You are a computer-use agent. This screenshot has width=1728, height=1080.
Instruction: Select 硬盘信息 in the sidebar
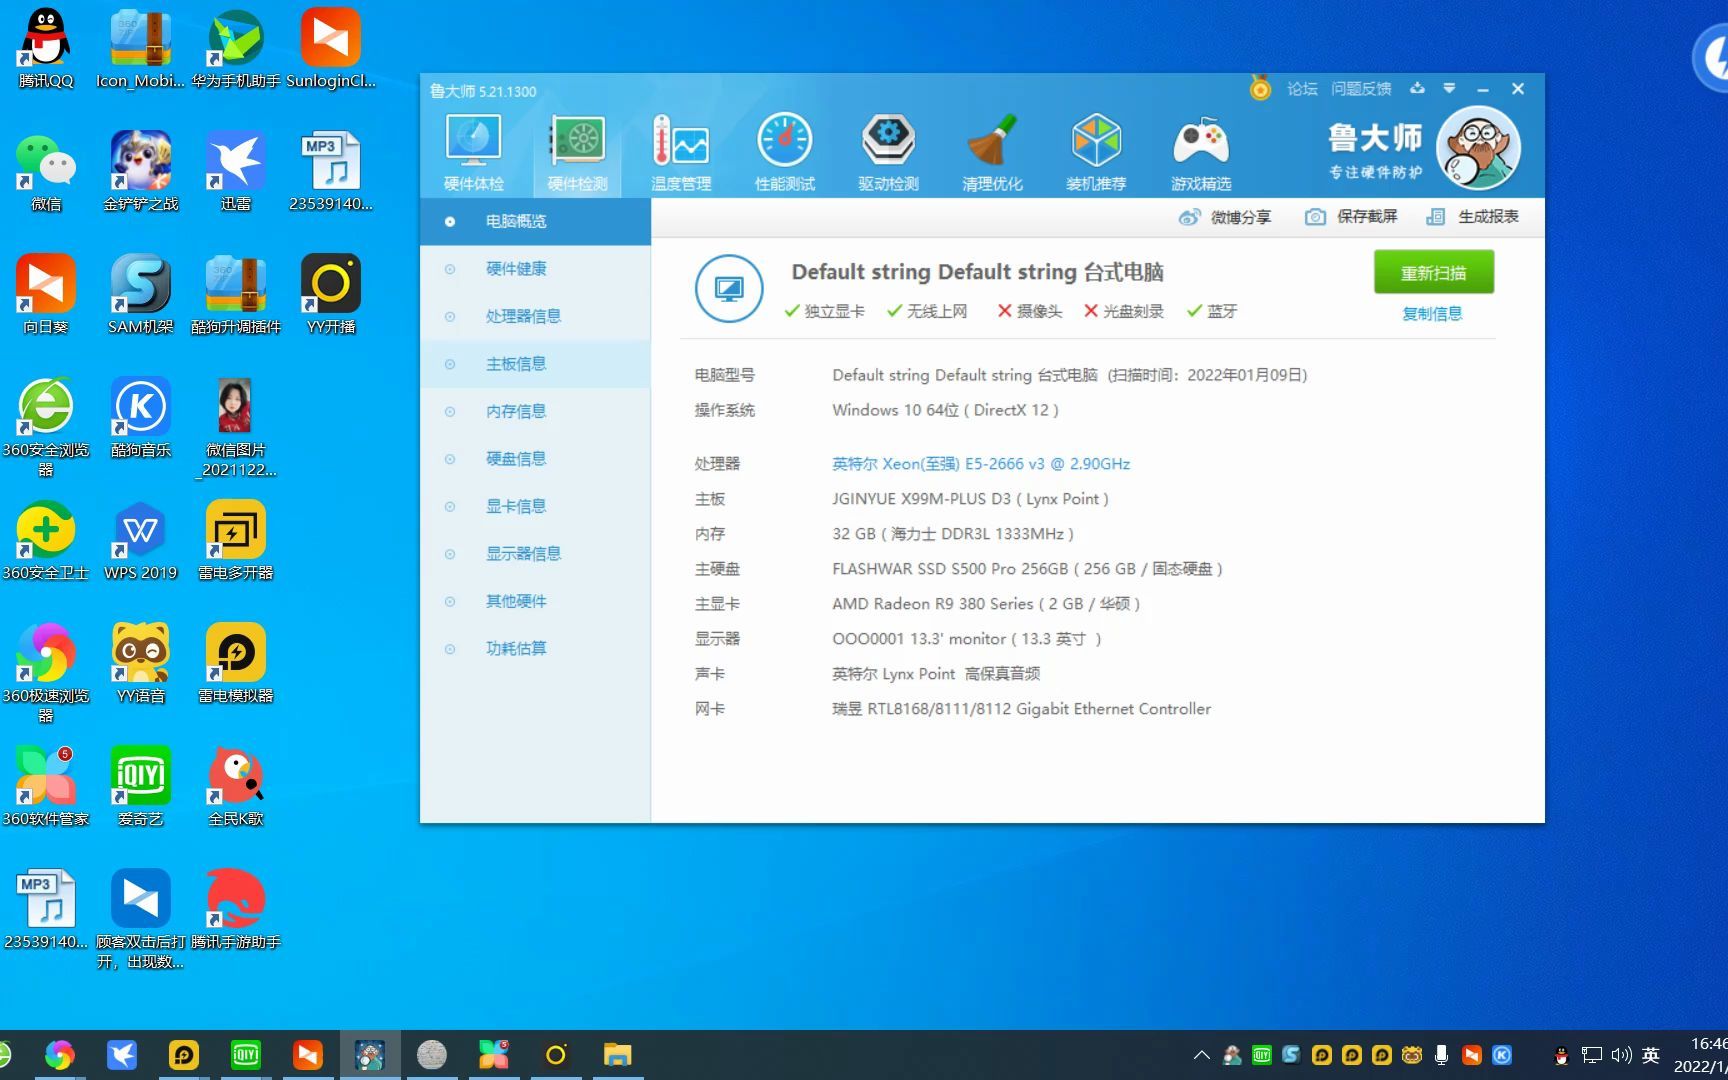tap(536, 458)
